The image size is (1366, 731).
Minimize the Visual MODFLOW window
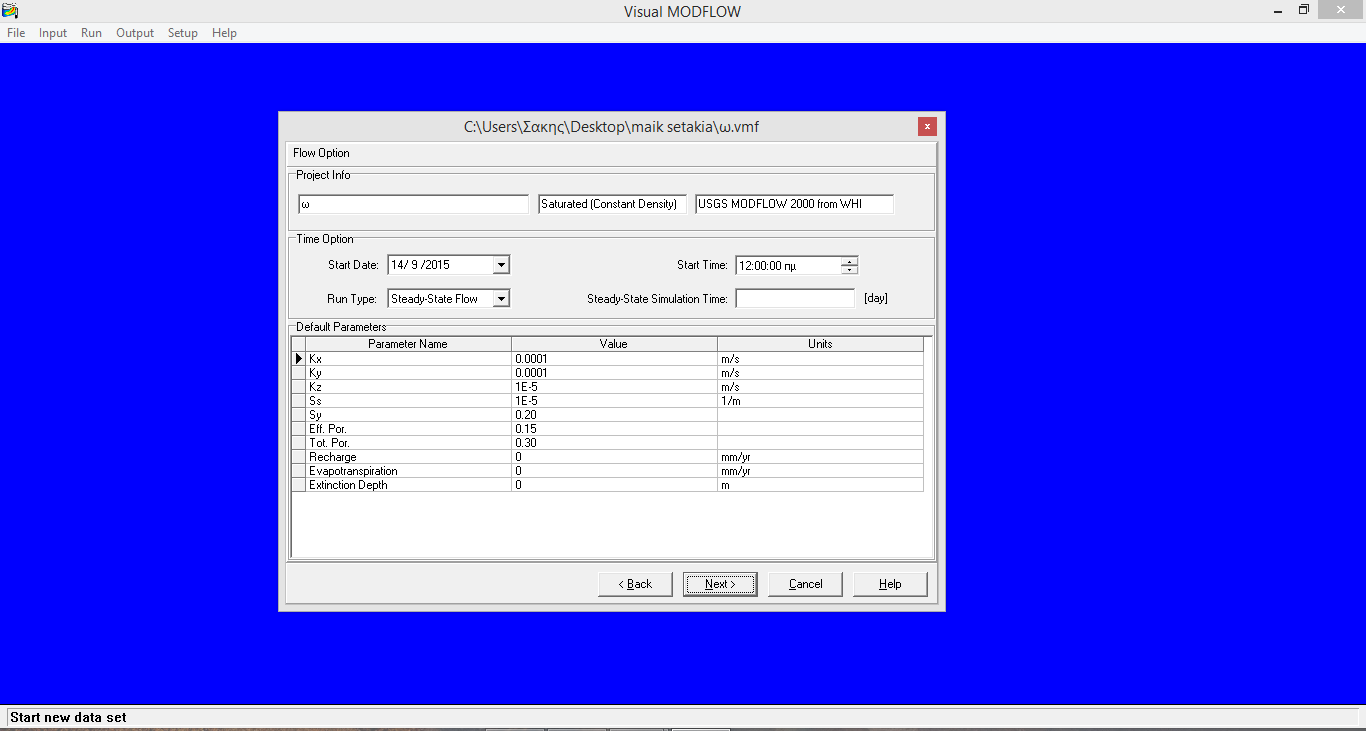pyautogui.click(x=1278, y=10)
